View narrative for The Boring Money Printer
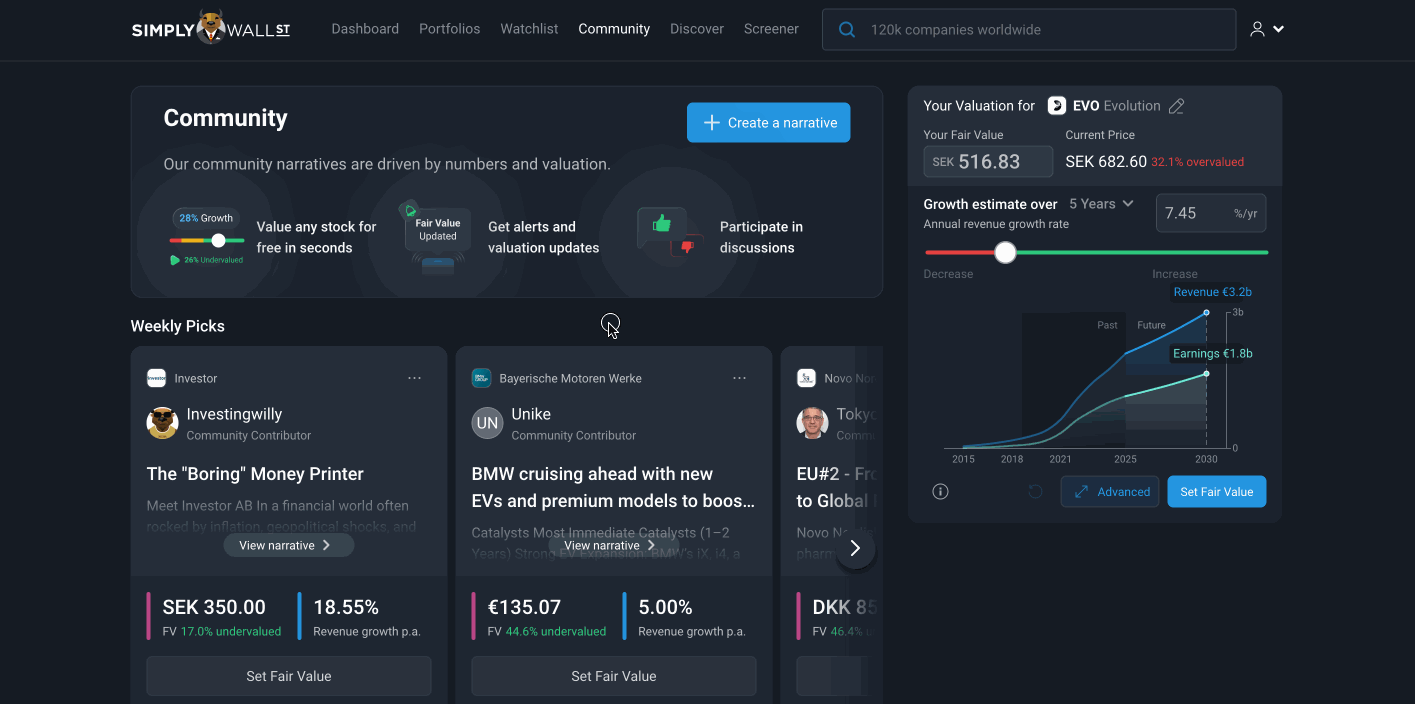Image resolution: width=1415 pixels, height=704 pixels. click(288, 545)
